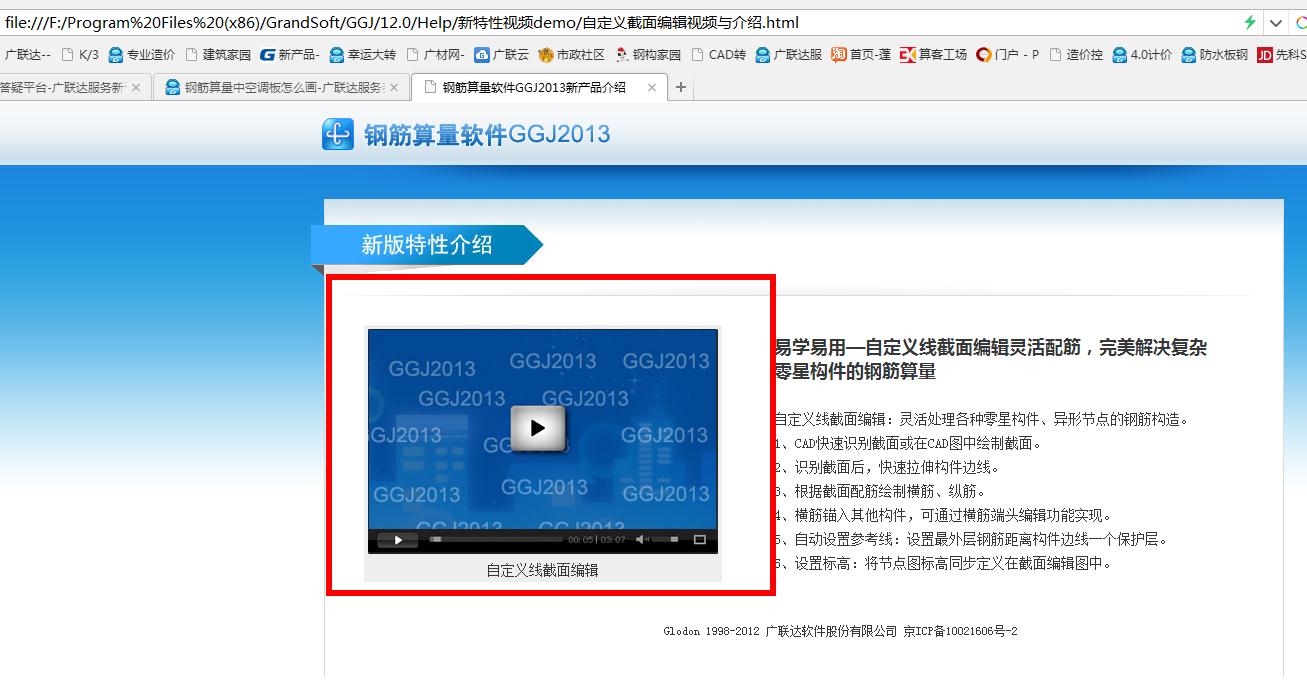
Task: Open the 幸运大转 bookmark
Action: (362, 55)
